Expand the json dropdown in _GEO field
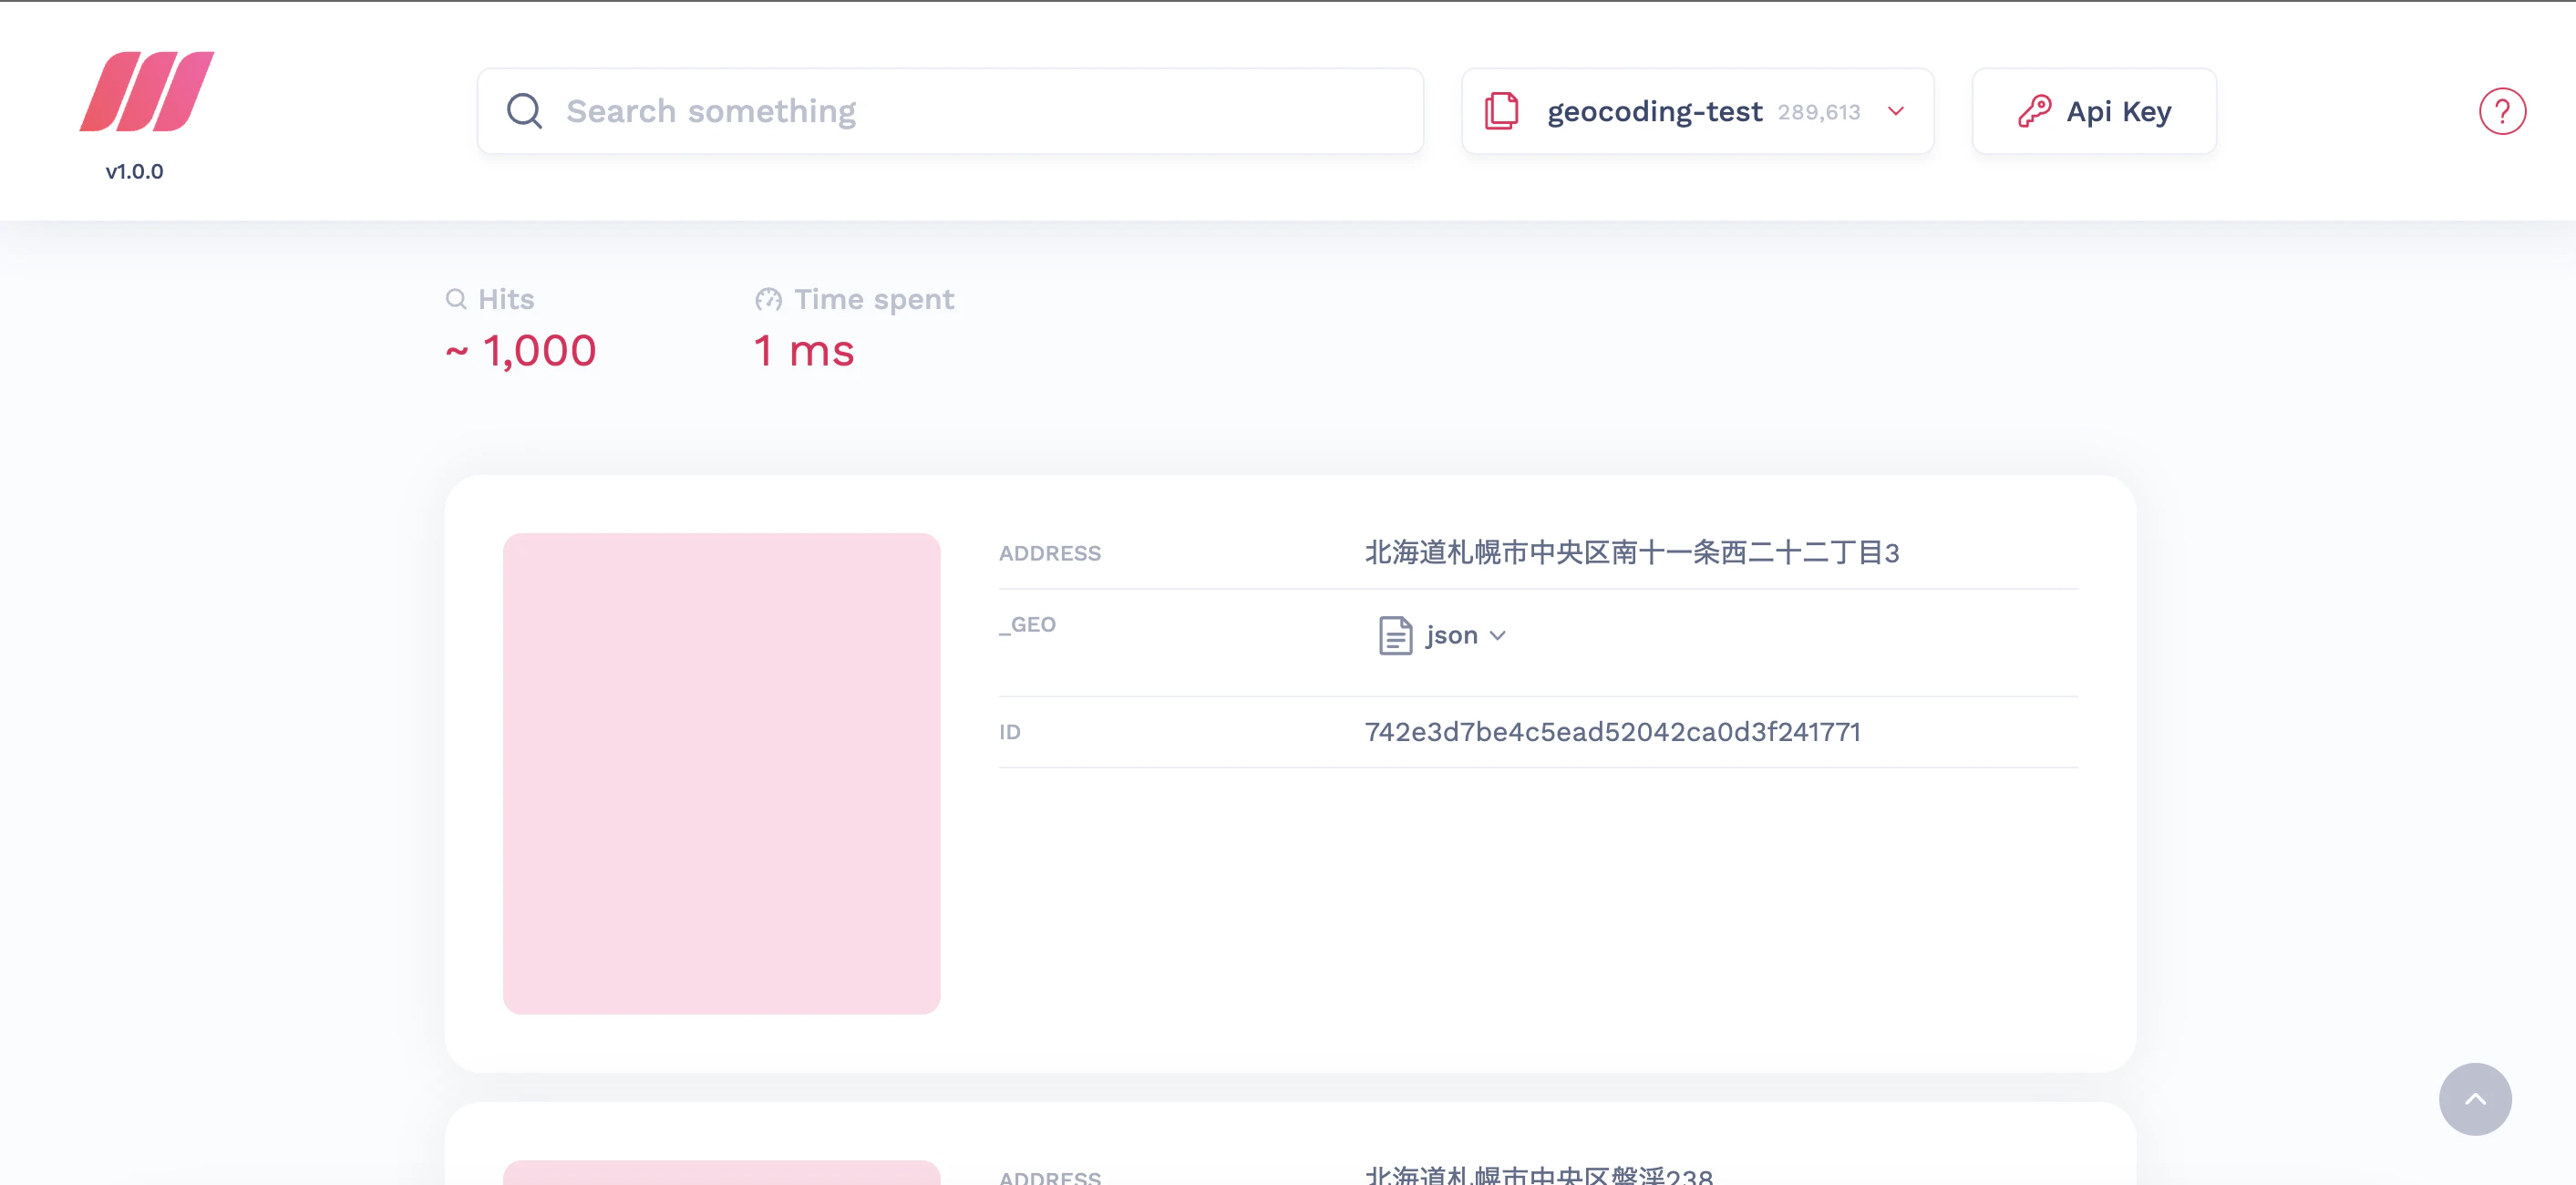This screenshot has height=1185, width=2576. click(1442, 635)
